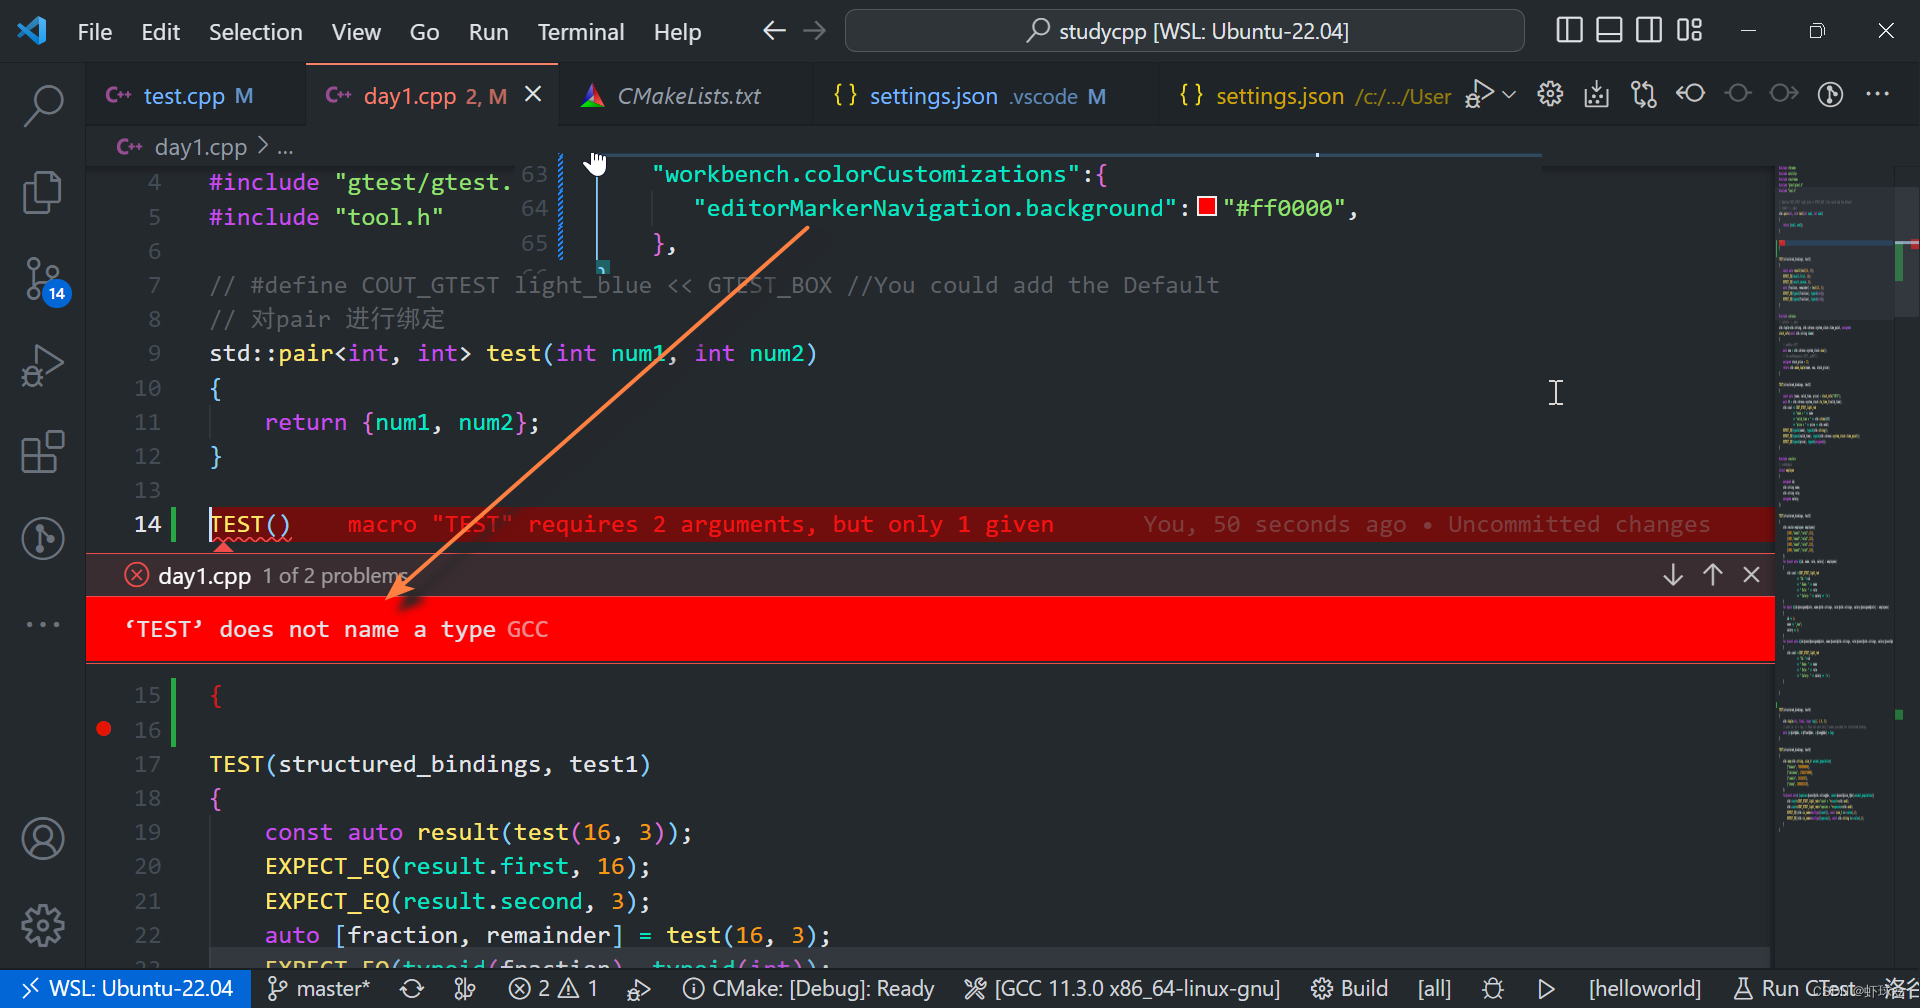The image size is (1920, 1008).
Task: Click the CMake debug bug icon in status bar
Action: [1493, 988]
